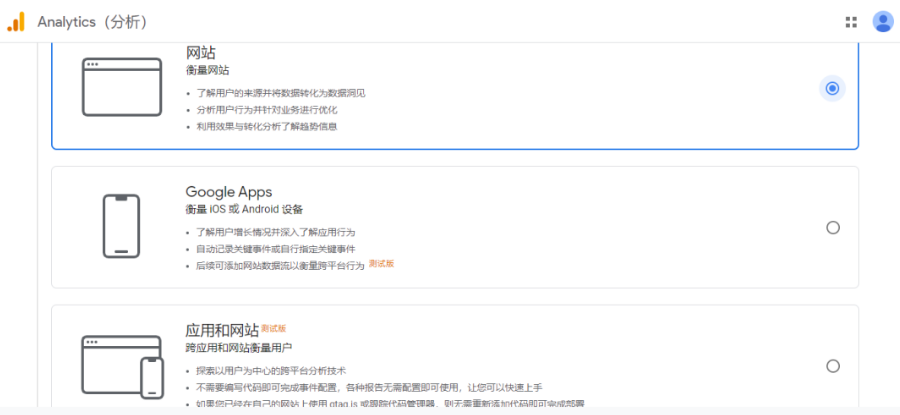900x415 pixels.
Task: Click the 探索以用户为中心的跨平台分析技术 bullet
Action: [x=271, y=371]
